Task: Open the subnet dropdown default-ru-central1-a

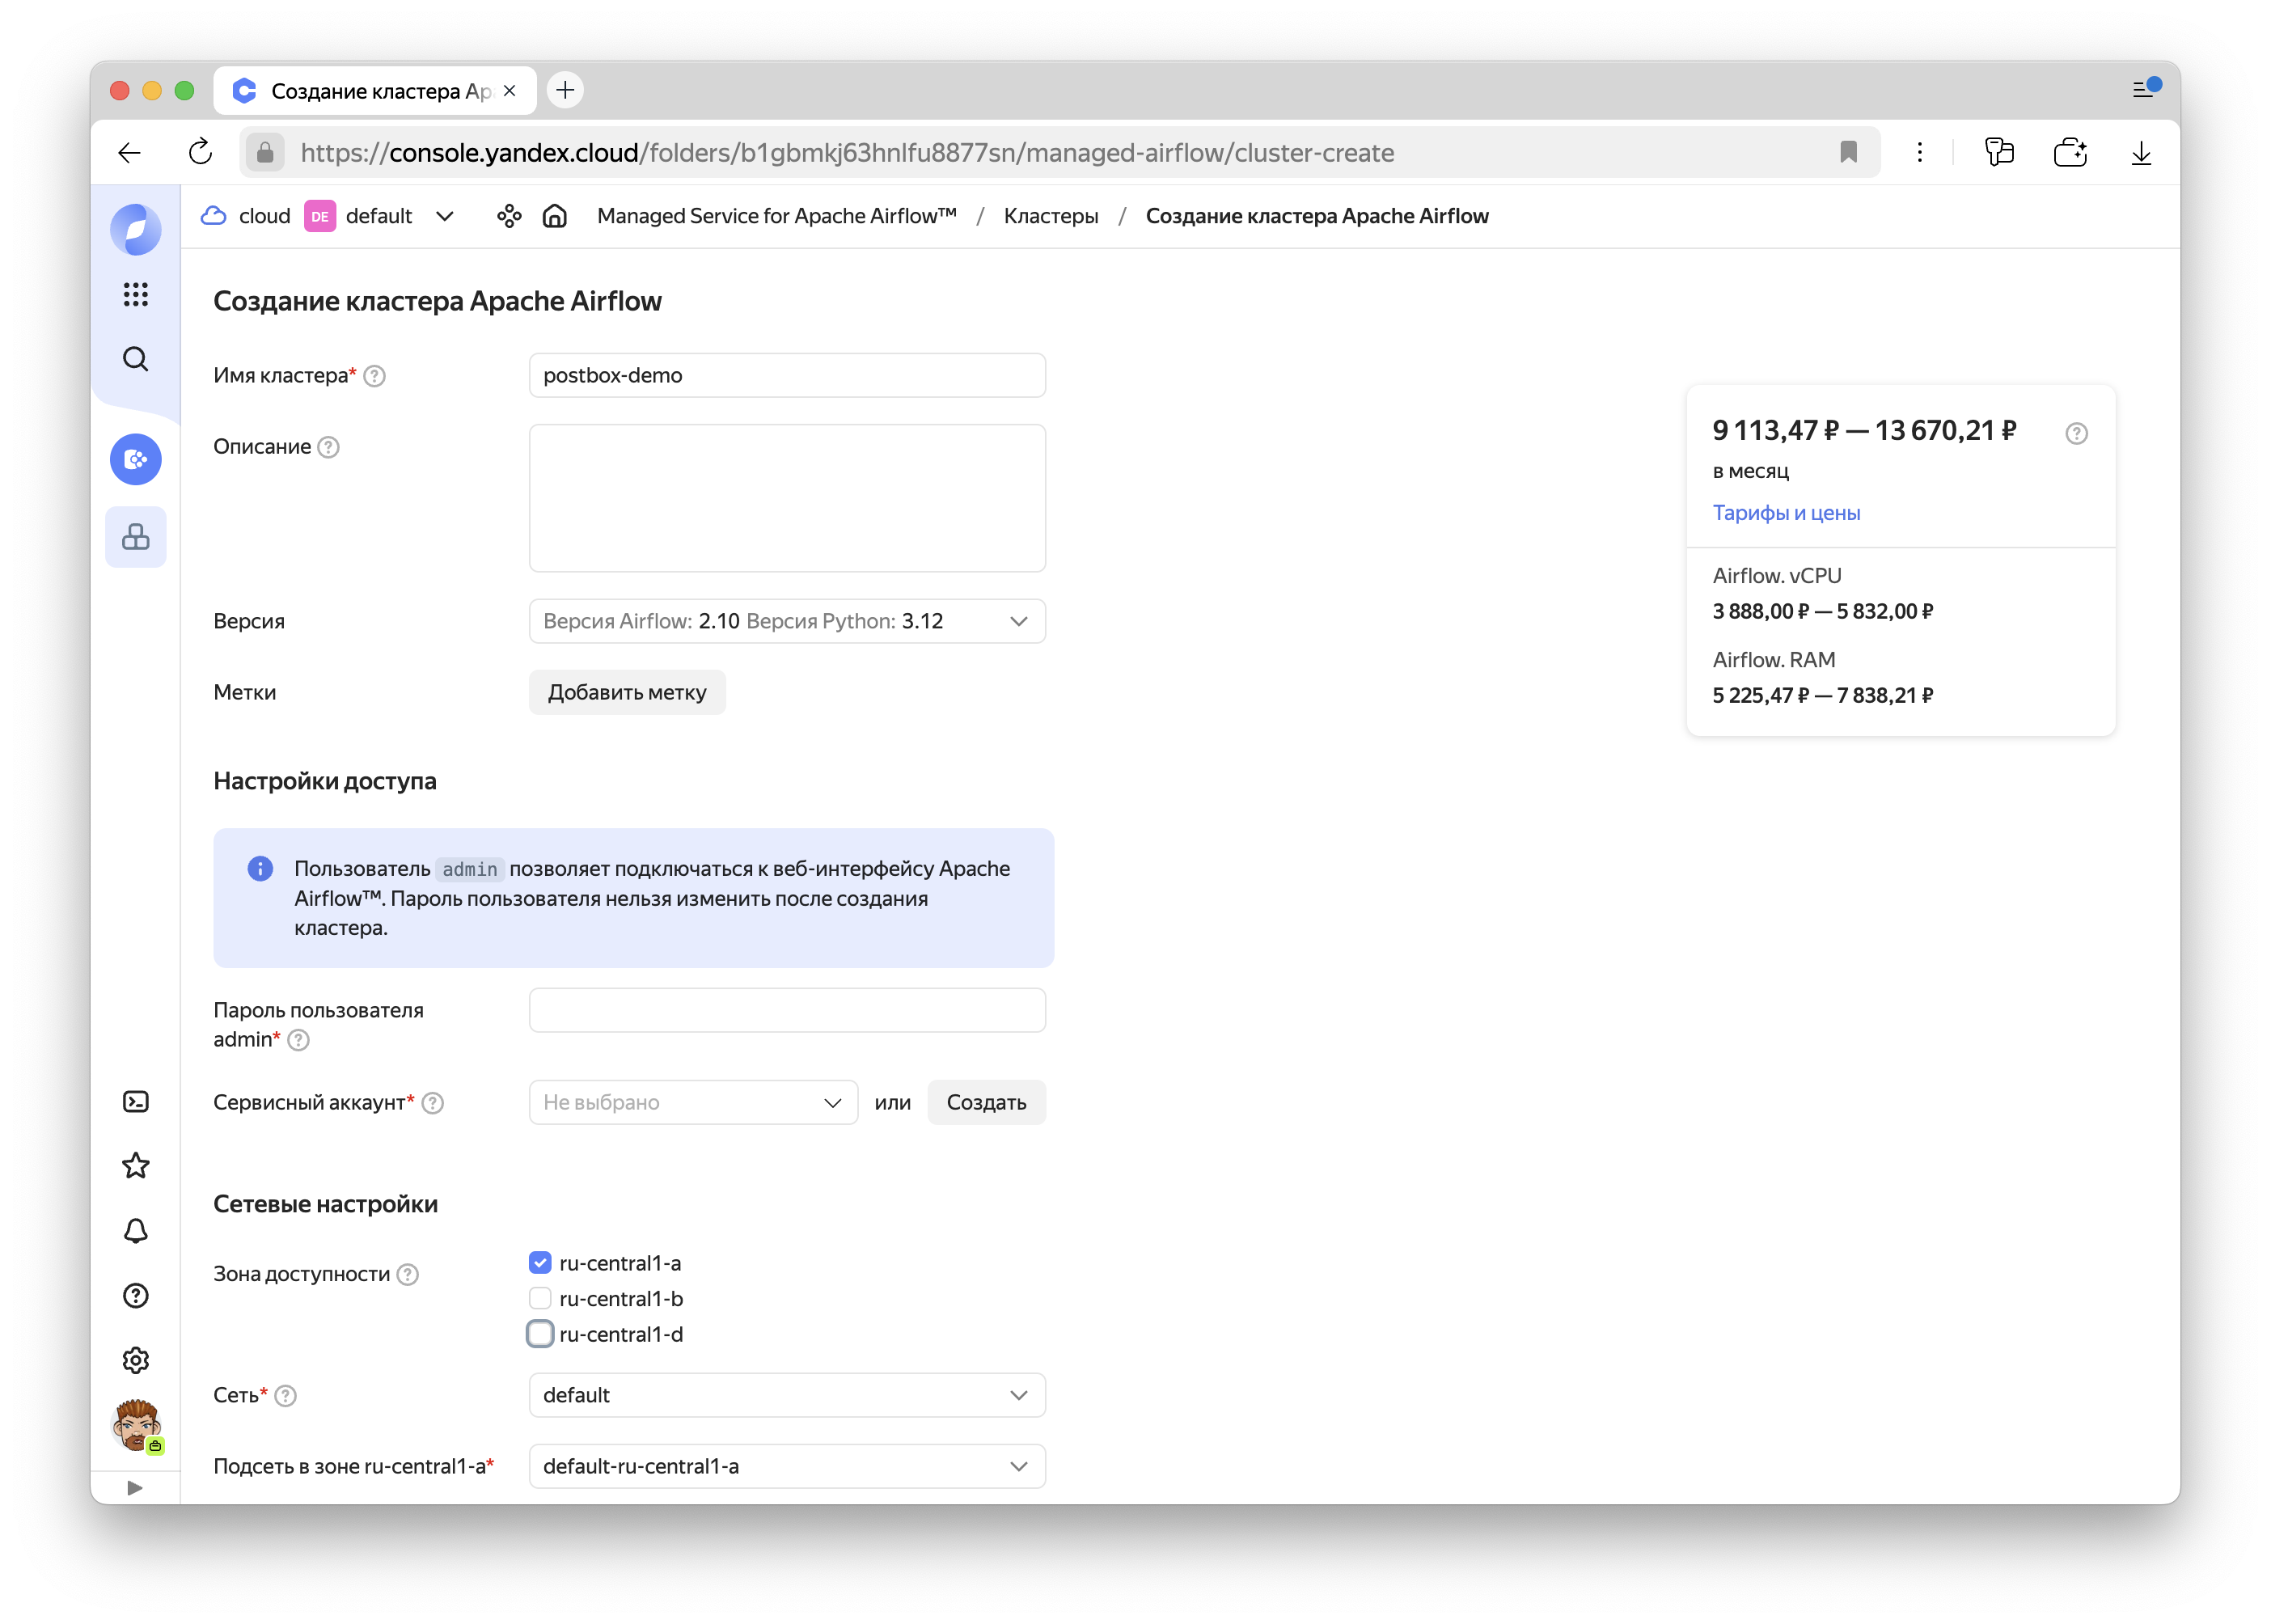Action: (x=787, y=1466)
